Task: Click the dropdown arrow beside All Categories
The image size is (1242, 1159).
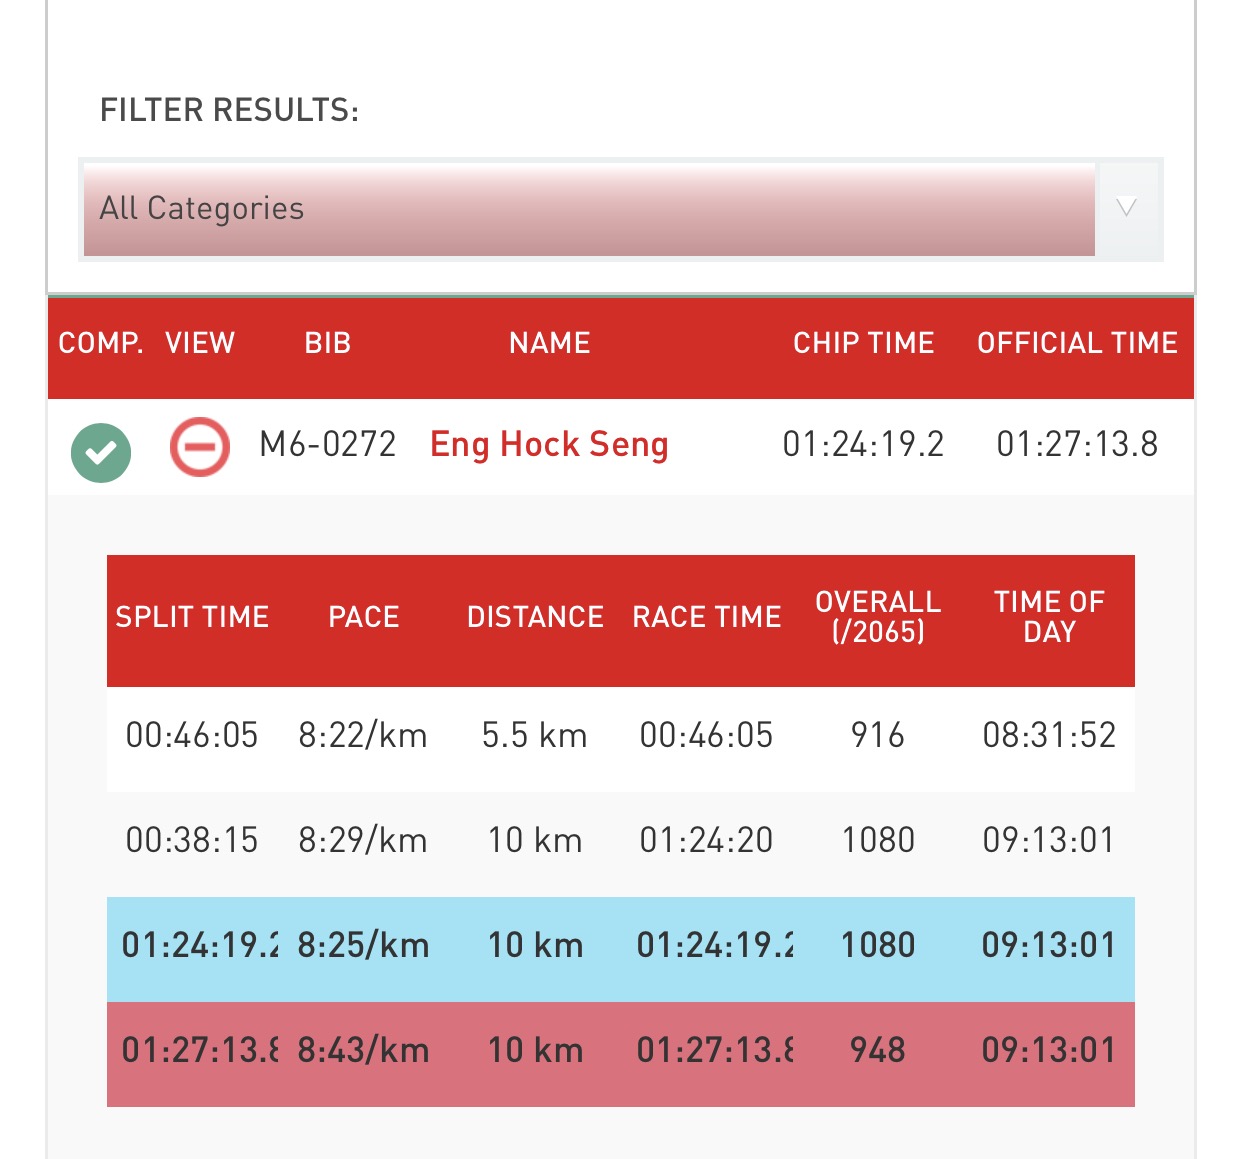Action: (1127, 208)
